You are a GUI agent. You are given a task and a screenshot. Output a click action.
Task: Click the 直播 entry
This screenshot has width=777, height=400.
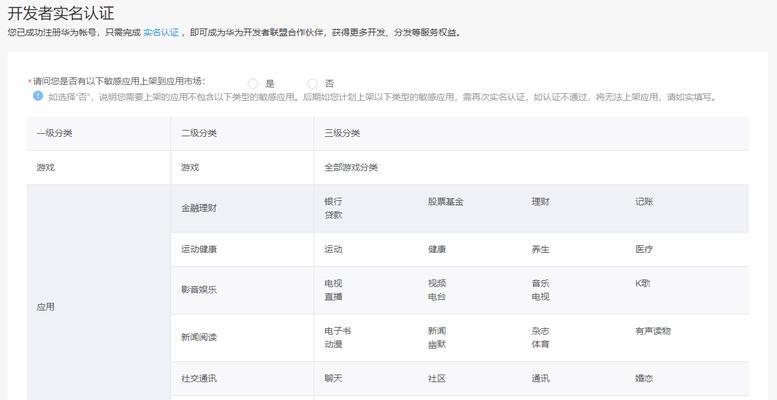pyautogui.click(x=333, y=297)
